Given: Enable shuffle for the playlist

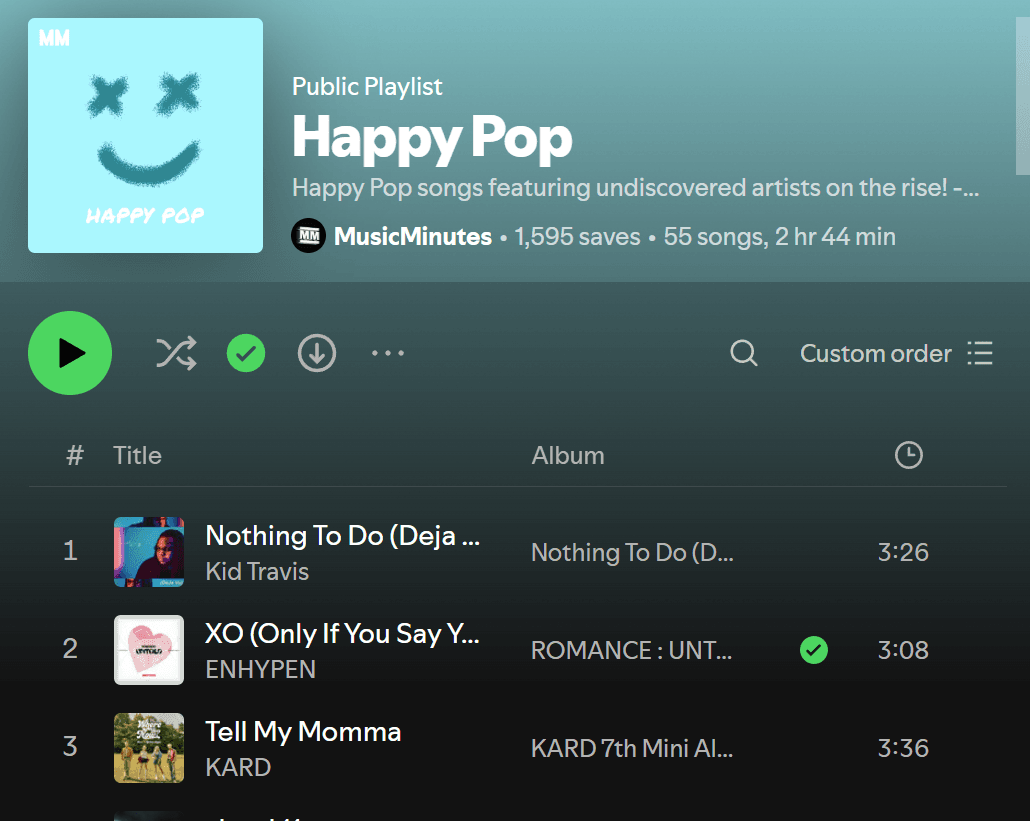Looking at the screenshot, I should pyautogui.click(x=175, y=353).
